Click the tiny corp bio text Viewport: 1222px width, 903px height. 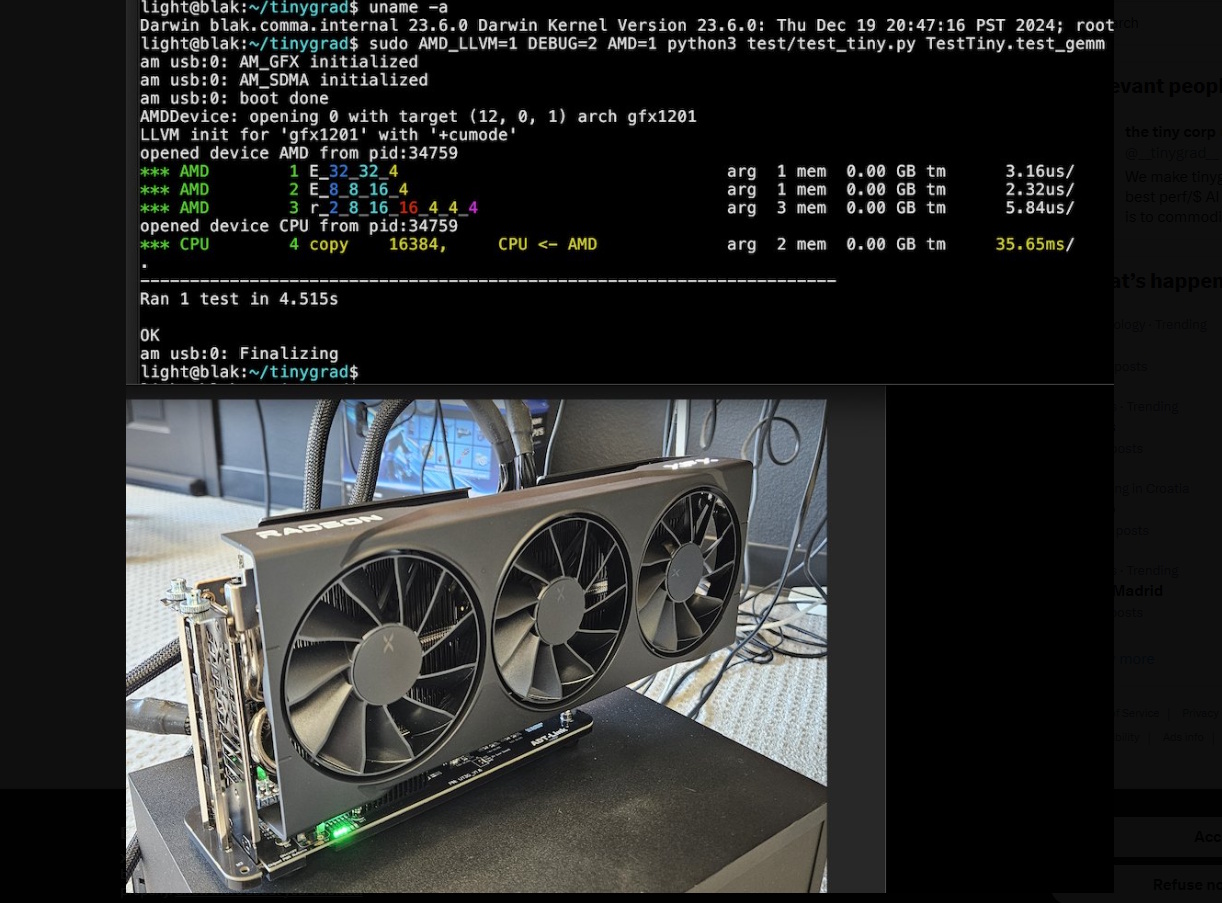coord(1172,196)
